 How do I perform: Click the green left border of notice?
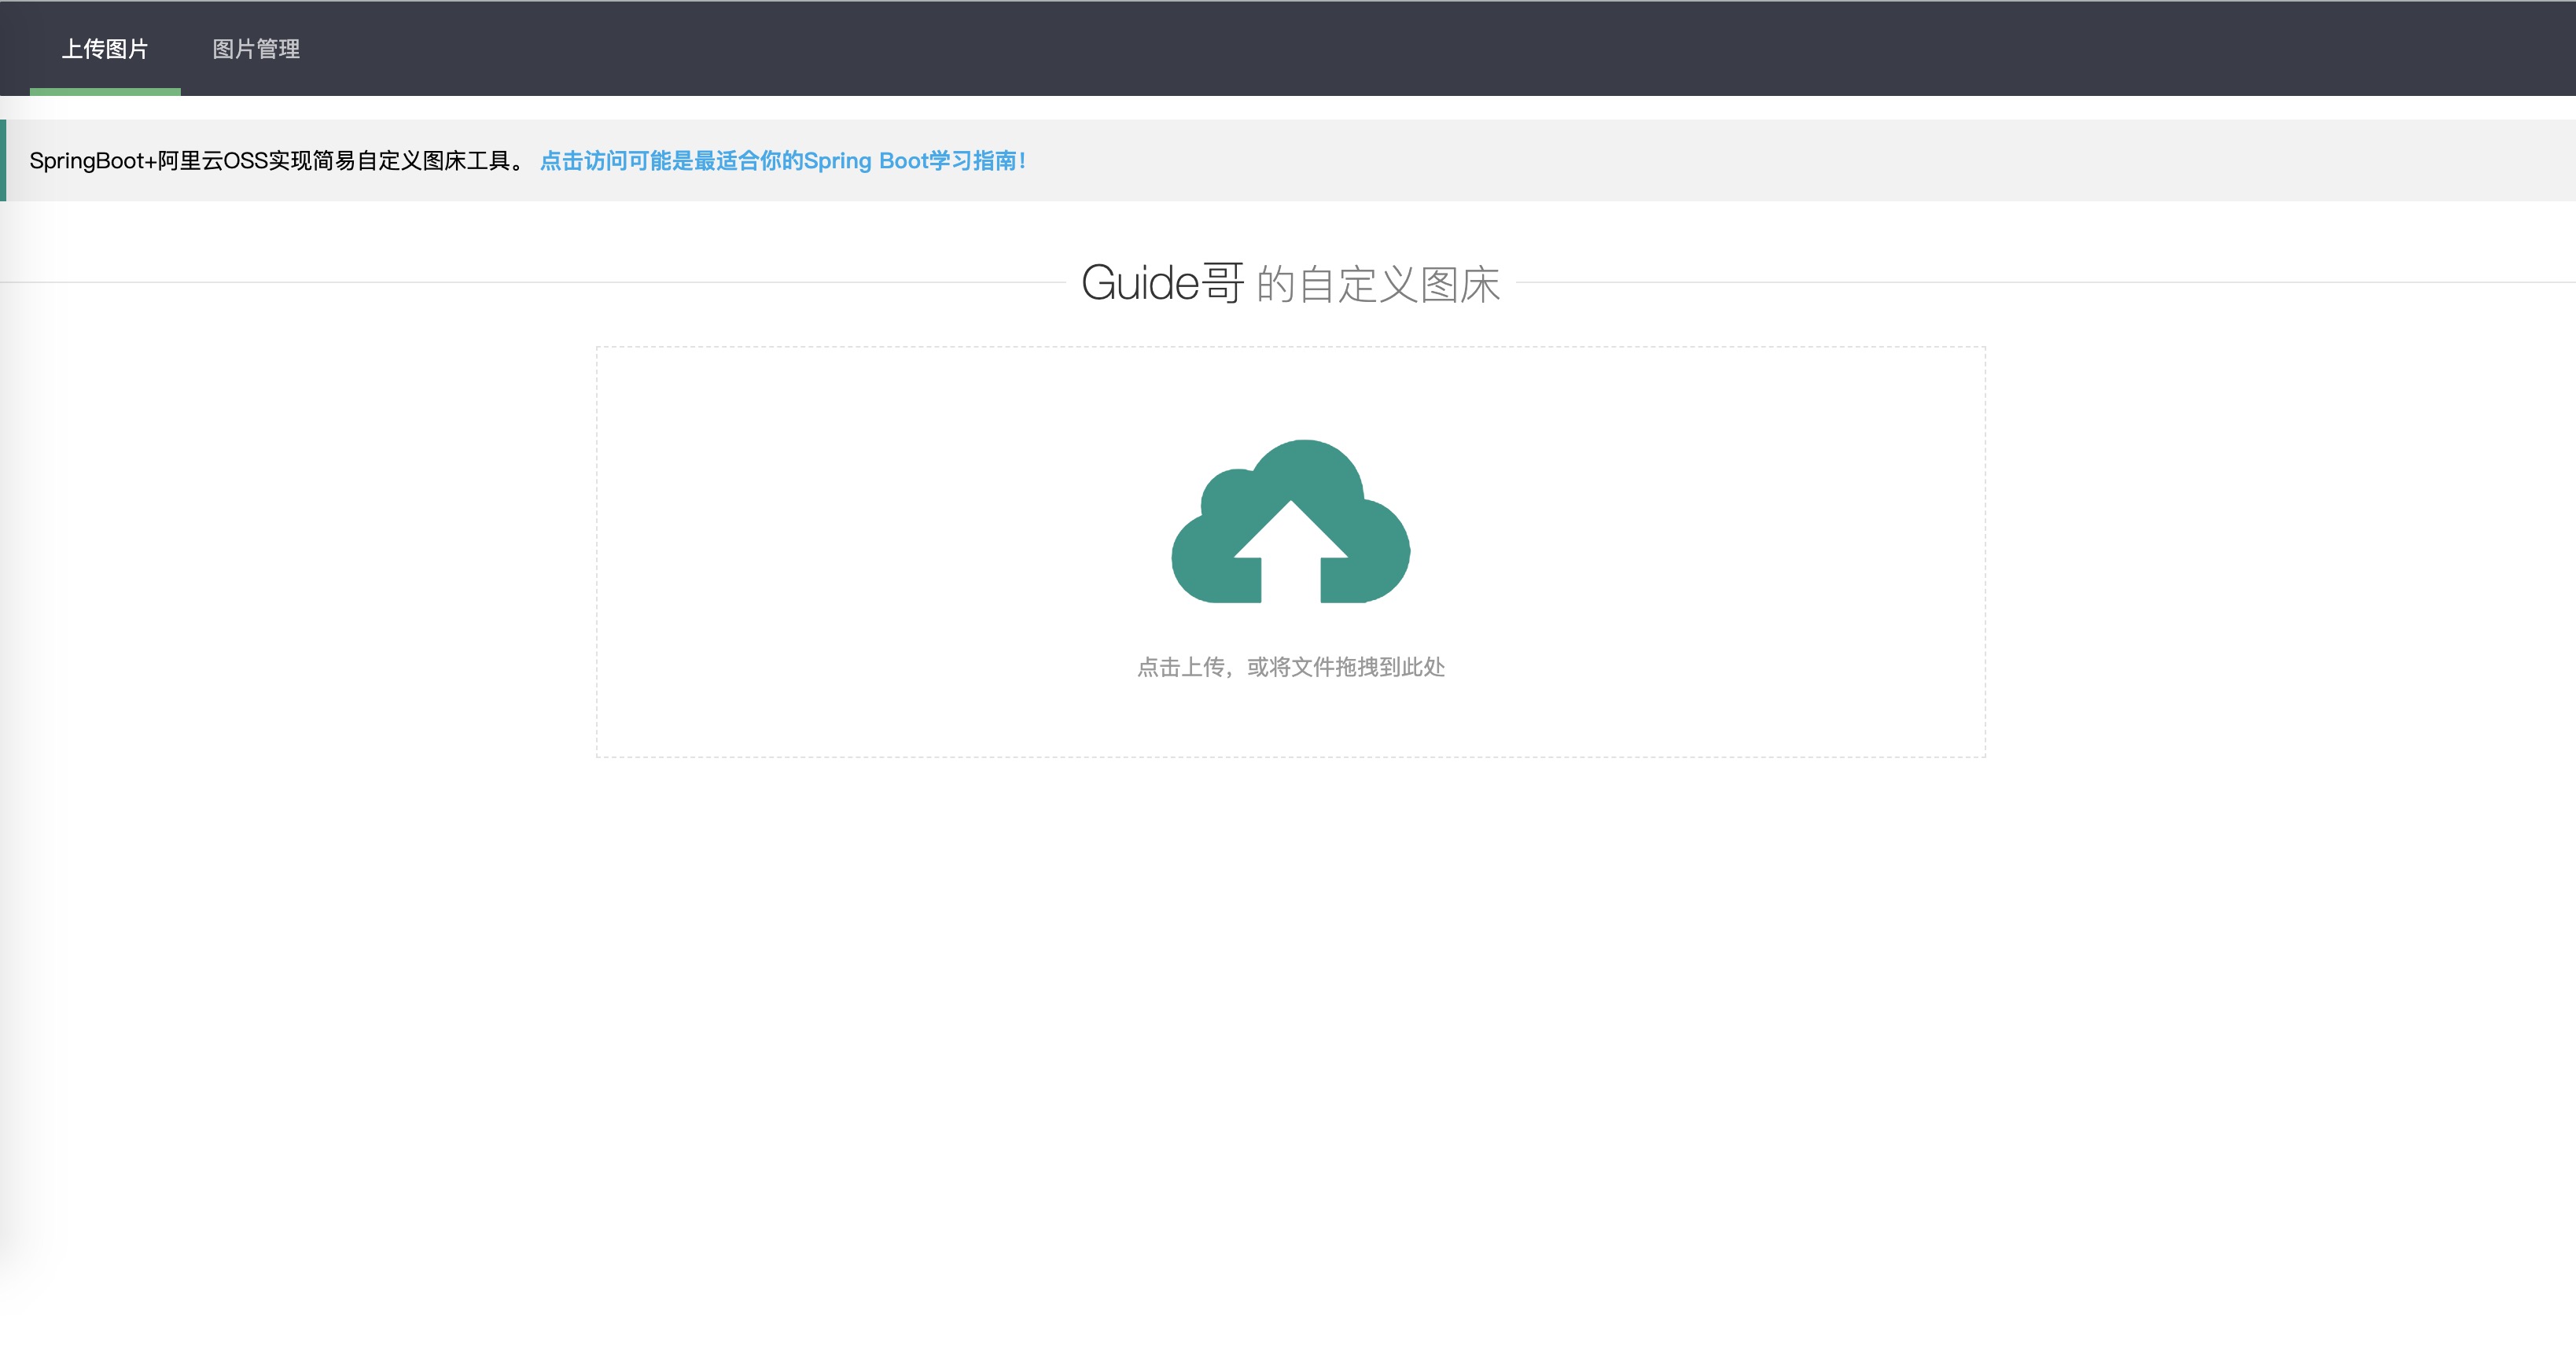[3, 161]
